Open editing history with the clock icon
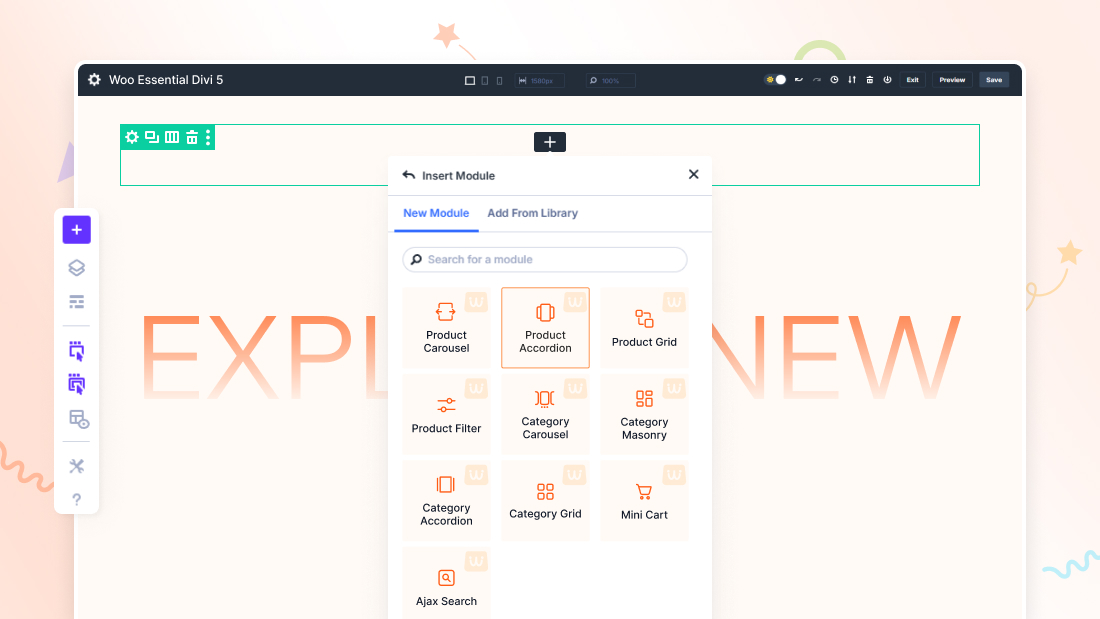The height and width of the screenshot is (619, 1100). click(834, 79)
